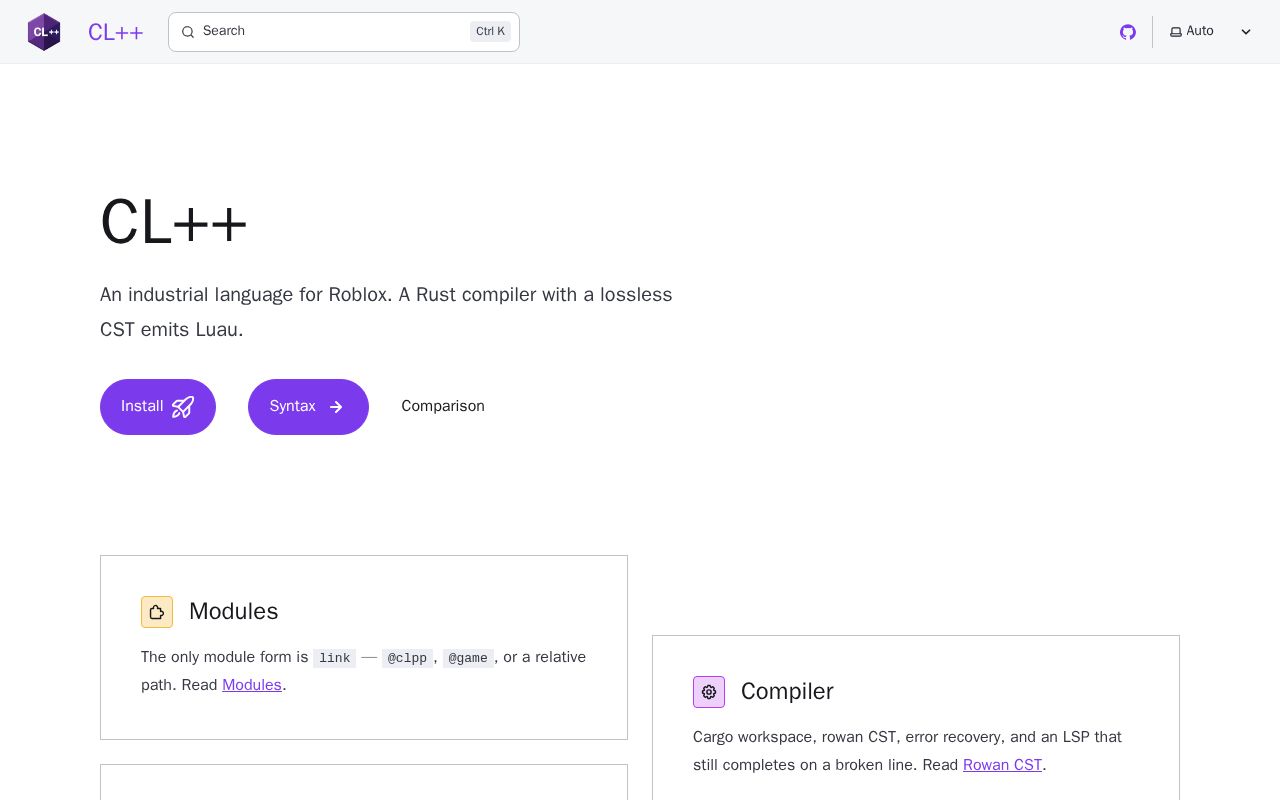1280x800 pixels.
Task: Click the search magnifier icon
Action: click(188, 32)
